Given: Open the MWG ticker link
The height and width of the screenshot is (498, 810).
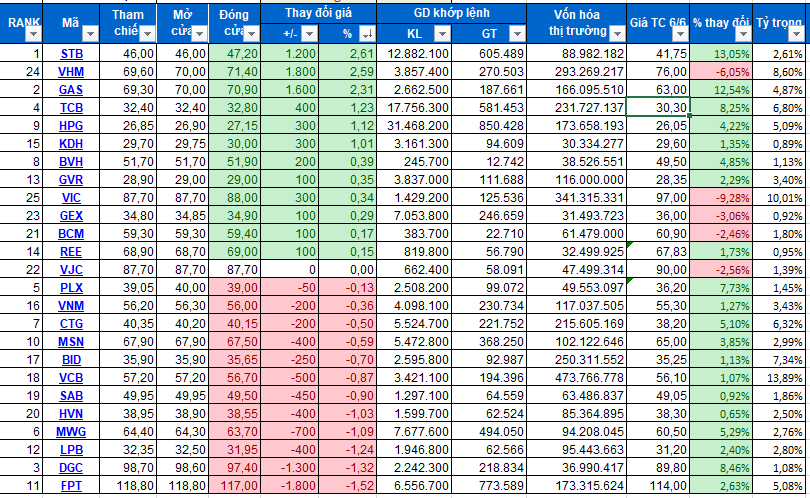Looking at the screenshot, I should click(x=71, y=432).
